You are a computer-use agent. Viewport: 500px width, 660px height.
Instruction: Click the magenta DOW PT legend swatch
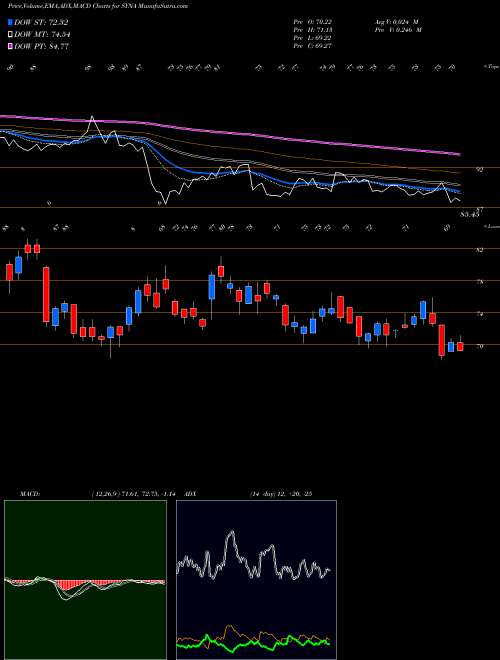10,46
